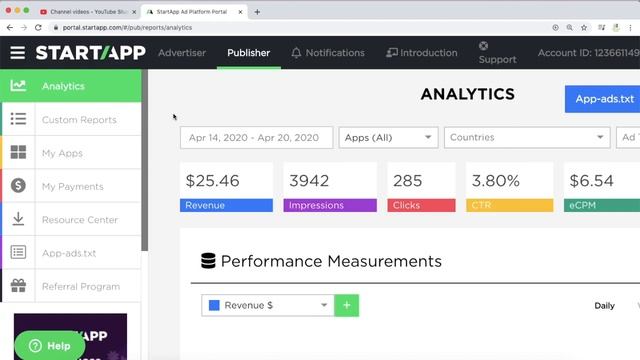Switch to the Channel videos YouTube Studio tab
Image resolution: width=640 pixels, height=360 pixels.
(88, 12)
